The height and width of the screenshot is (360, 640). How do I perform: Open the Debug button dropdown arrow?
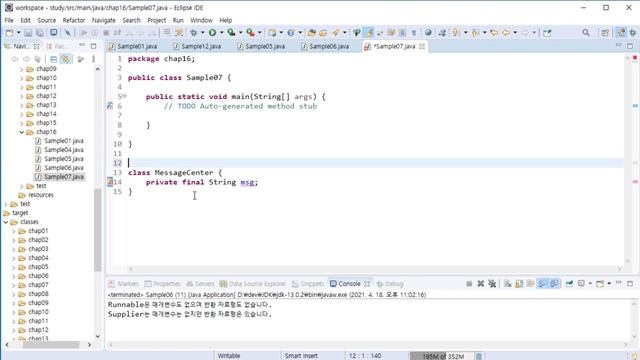click(x=202, y=33)
